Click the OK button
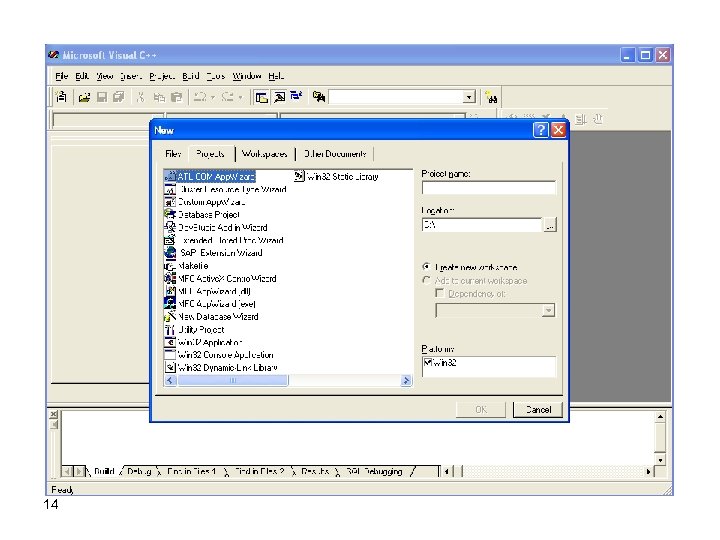Screen dimensions: 720x540 coord(481,410)
